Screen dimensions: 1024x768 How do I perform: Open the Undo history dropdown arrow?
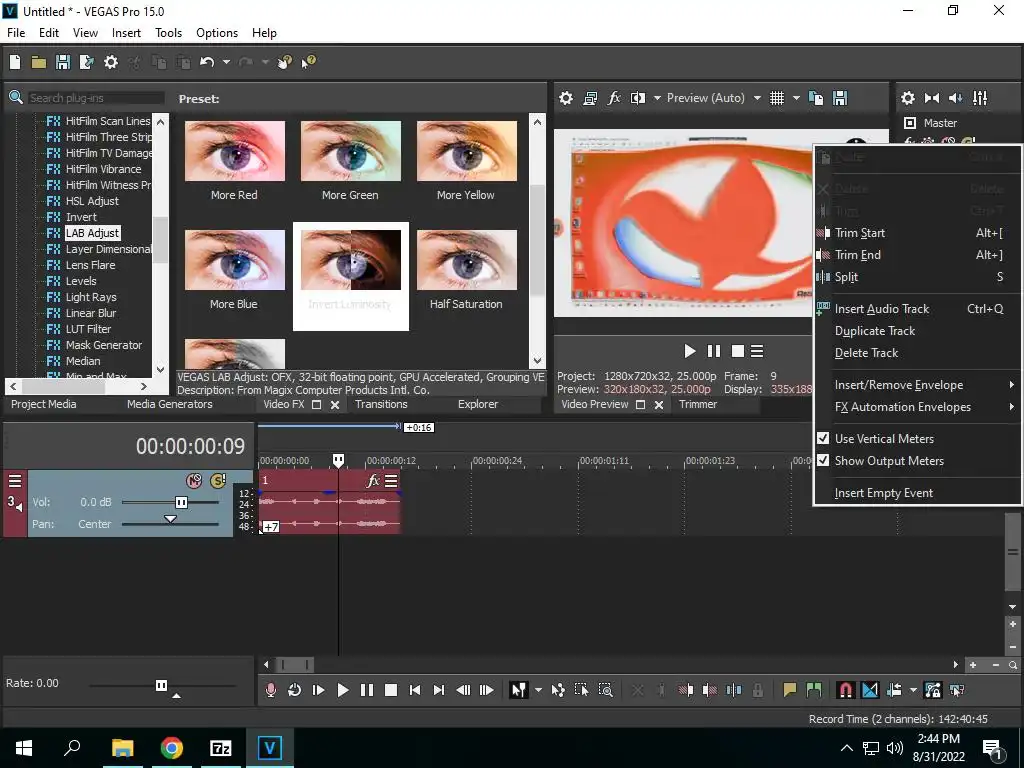coord(226,62)
